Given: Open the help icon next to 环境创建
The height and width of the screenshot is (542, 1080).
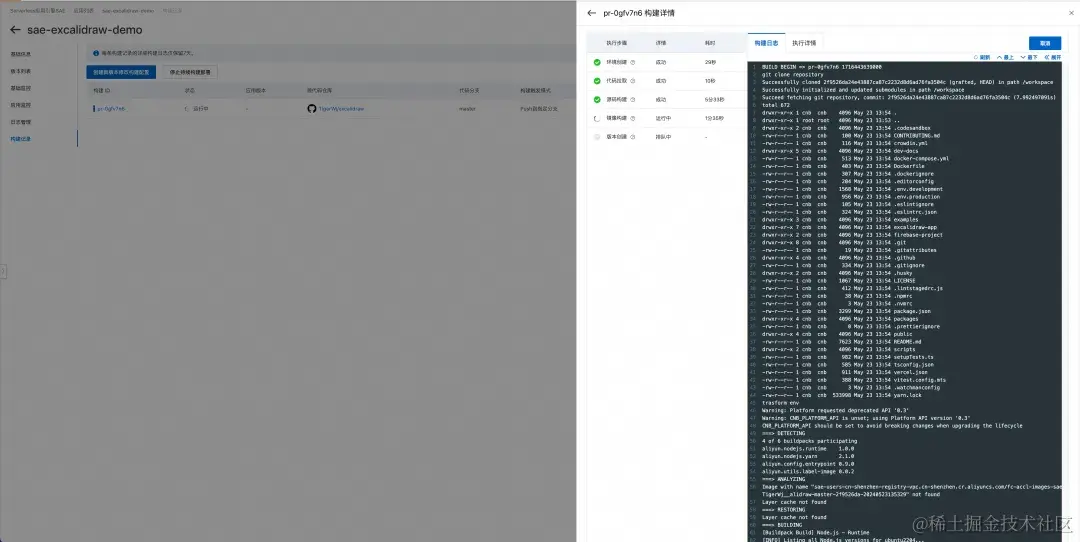Looking at the screenshot, I should pos(632,62).
